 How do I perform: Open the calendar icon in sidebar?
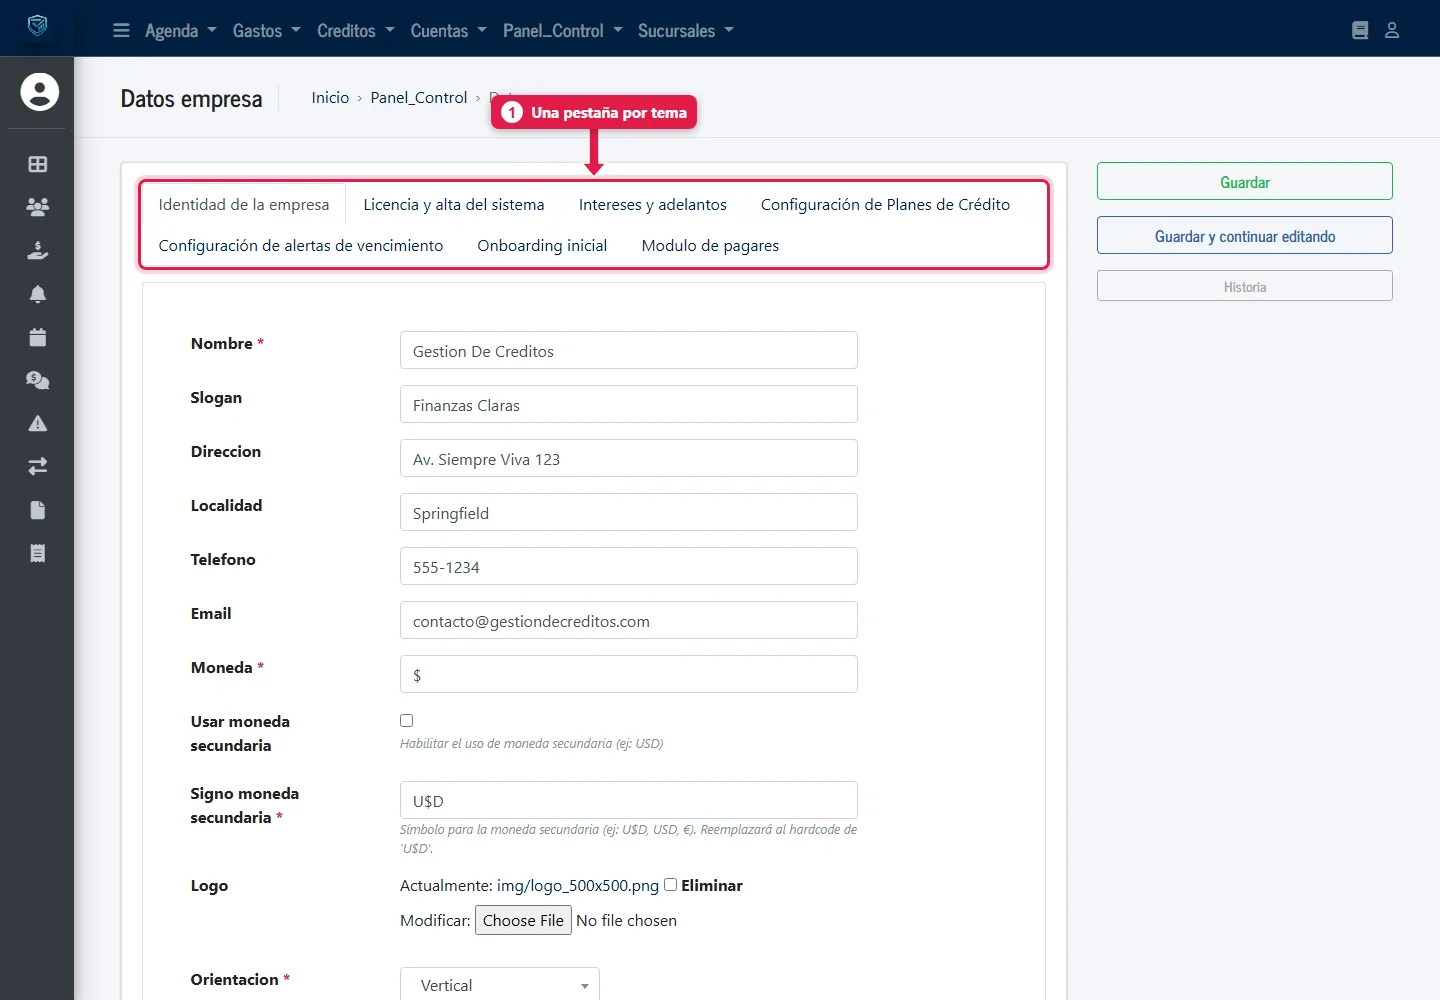[38, 337]
